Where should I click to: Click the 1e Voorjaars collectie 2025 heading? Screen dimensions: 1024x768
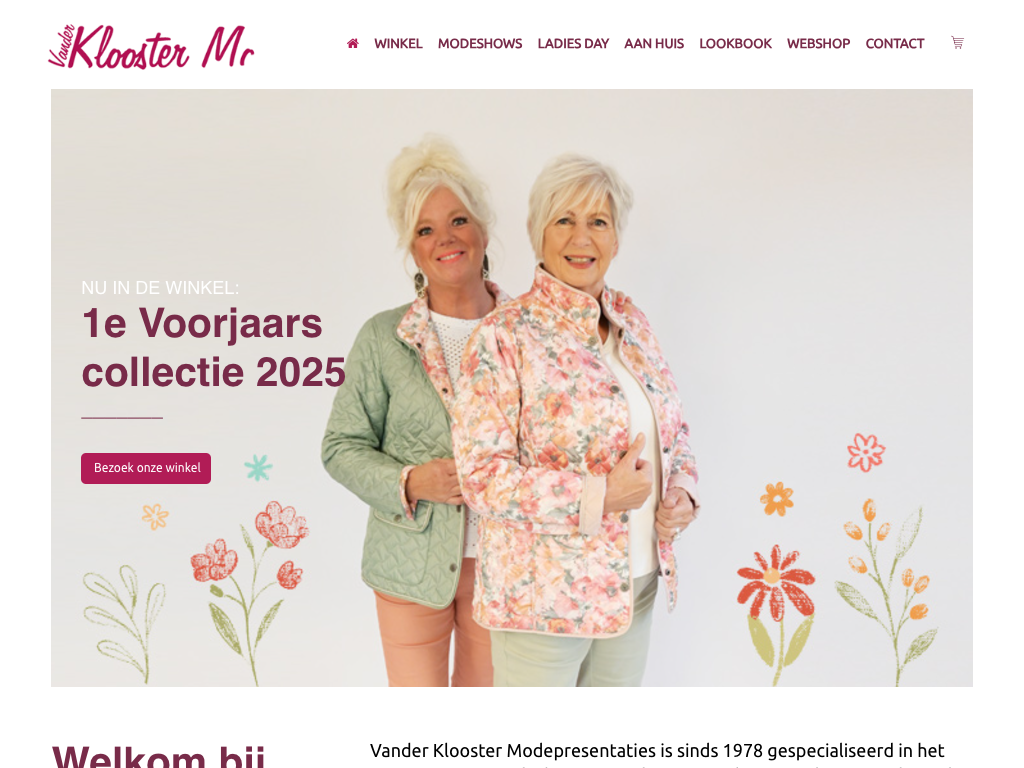(213, 347)
